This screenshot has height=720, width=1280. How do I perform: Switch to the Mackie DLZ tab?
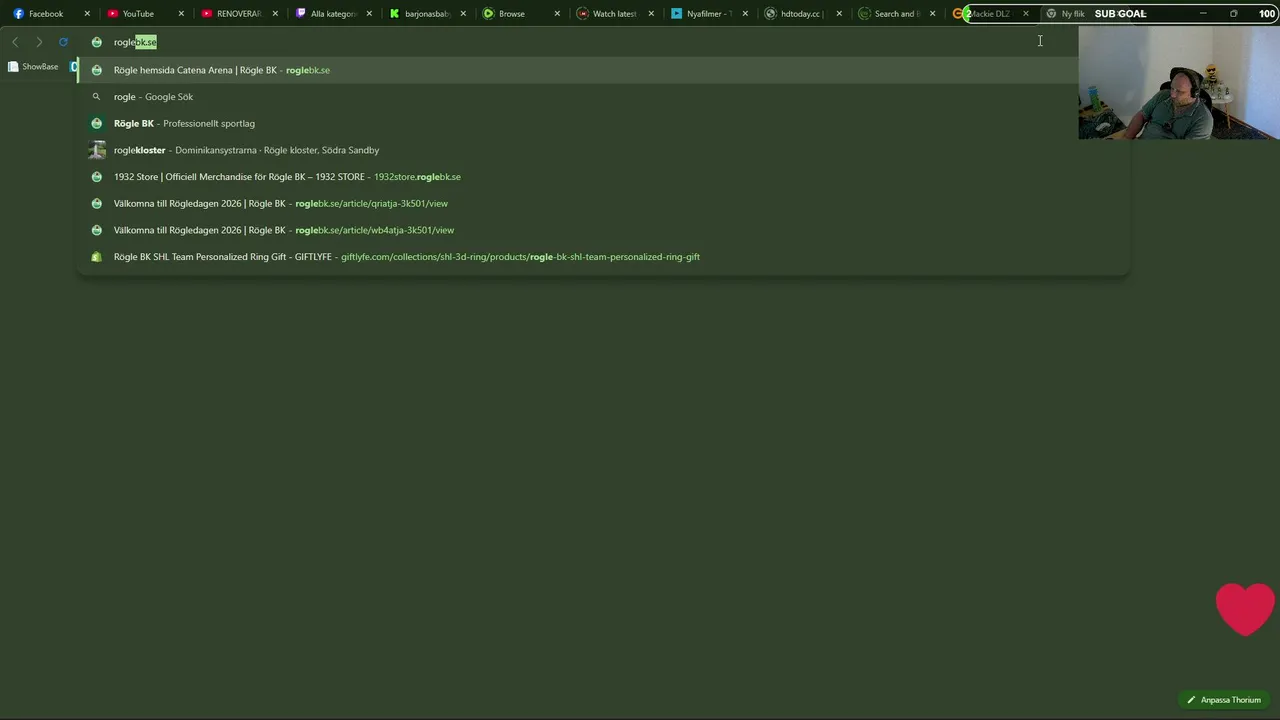[988, 14]
